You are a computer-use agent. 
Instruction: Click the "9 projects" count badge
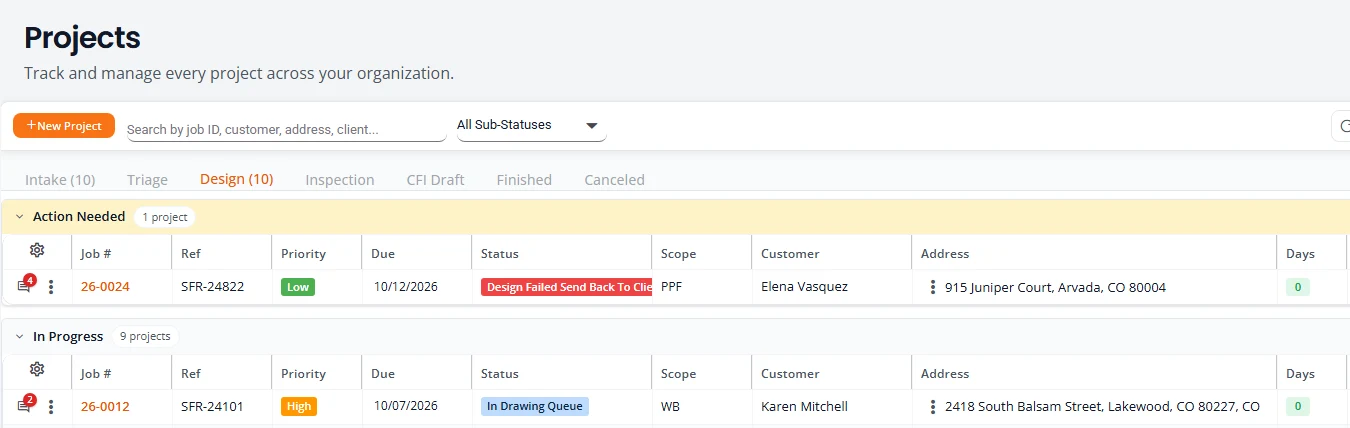[x=145, y=337]
